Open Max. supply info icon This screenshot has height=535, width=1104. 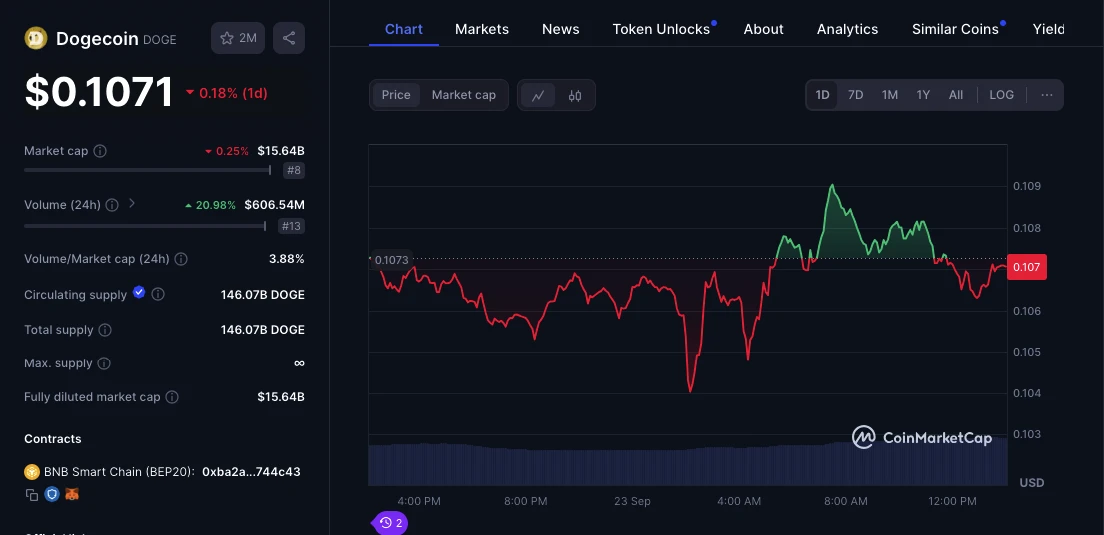click(104, 363)
